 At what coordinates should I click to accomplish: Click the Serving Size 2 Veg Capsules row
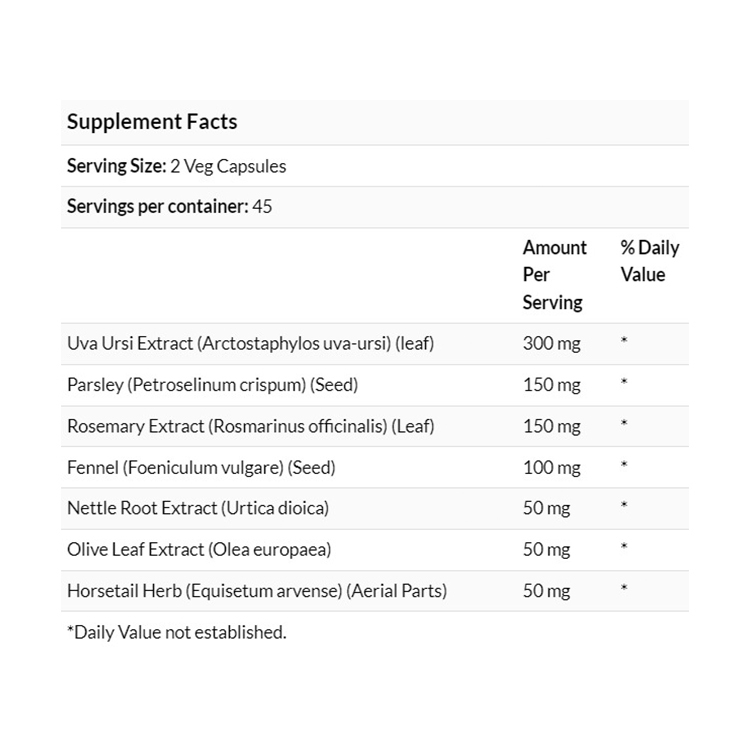click(x=176, y=166)
